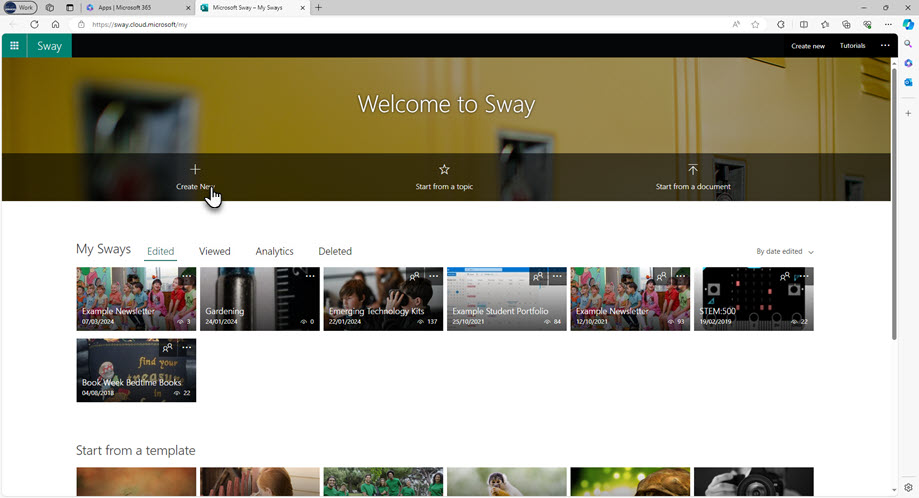Open Example Student Portfolio Sway
Screen dimensions: 919x498
[507, 299]
